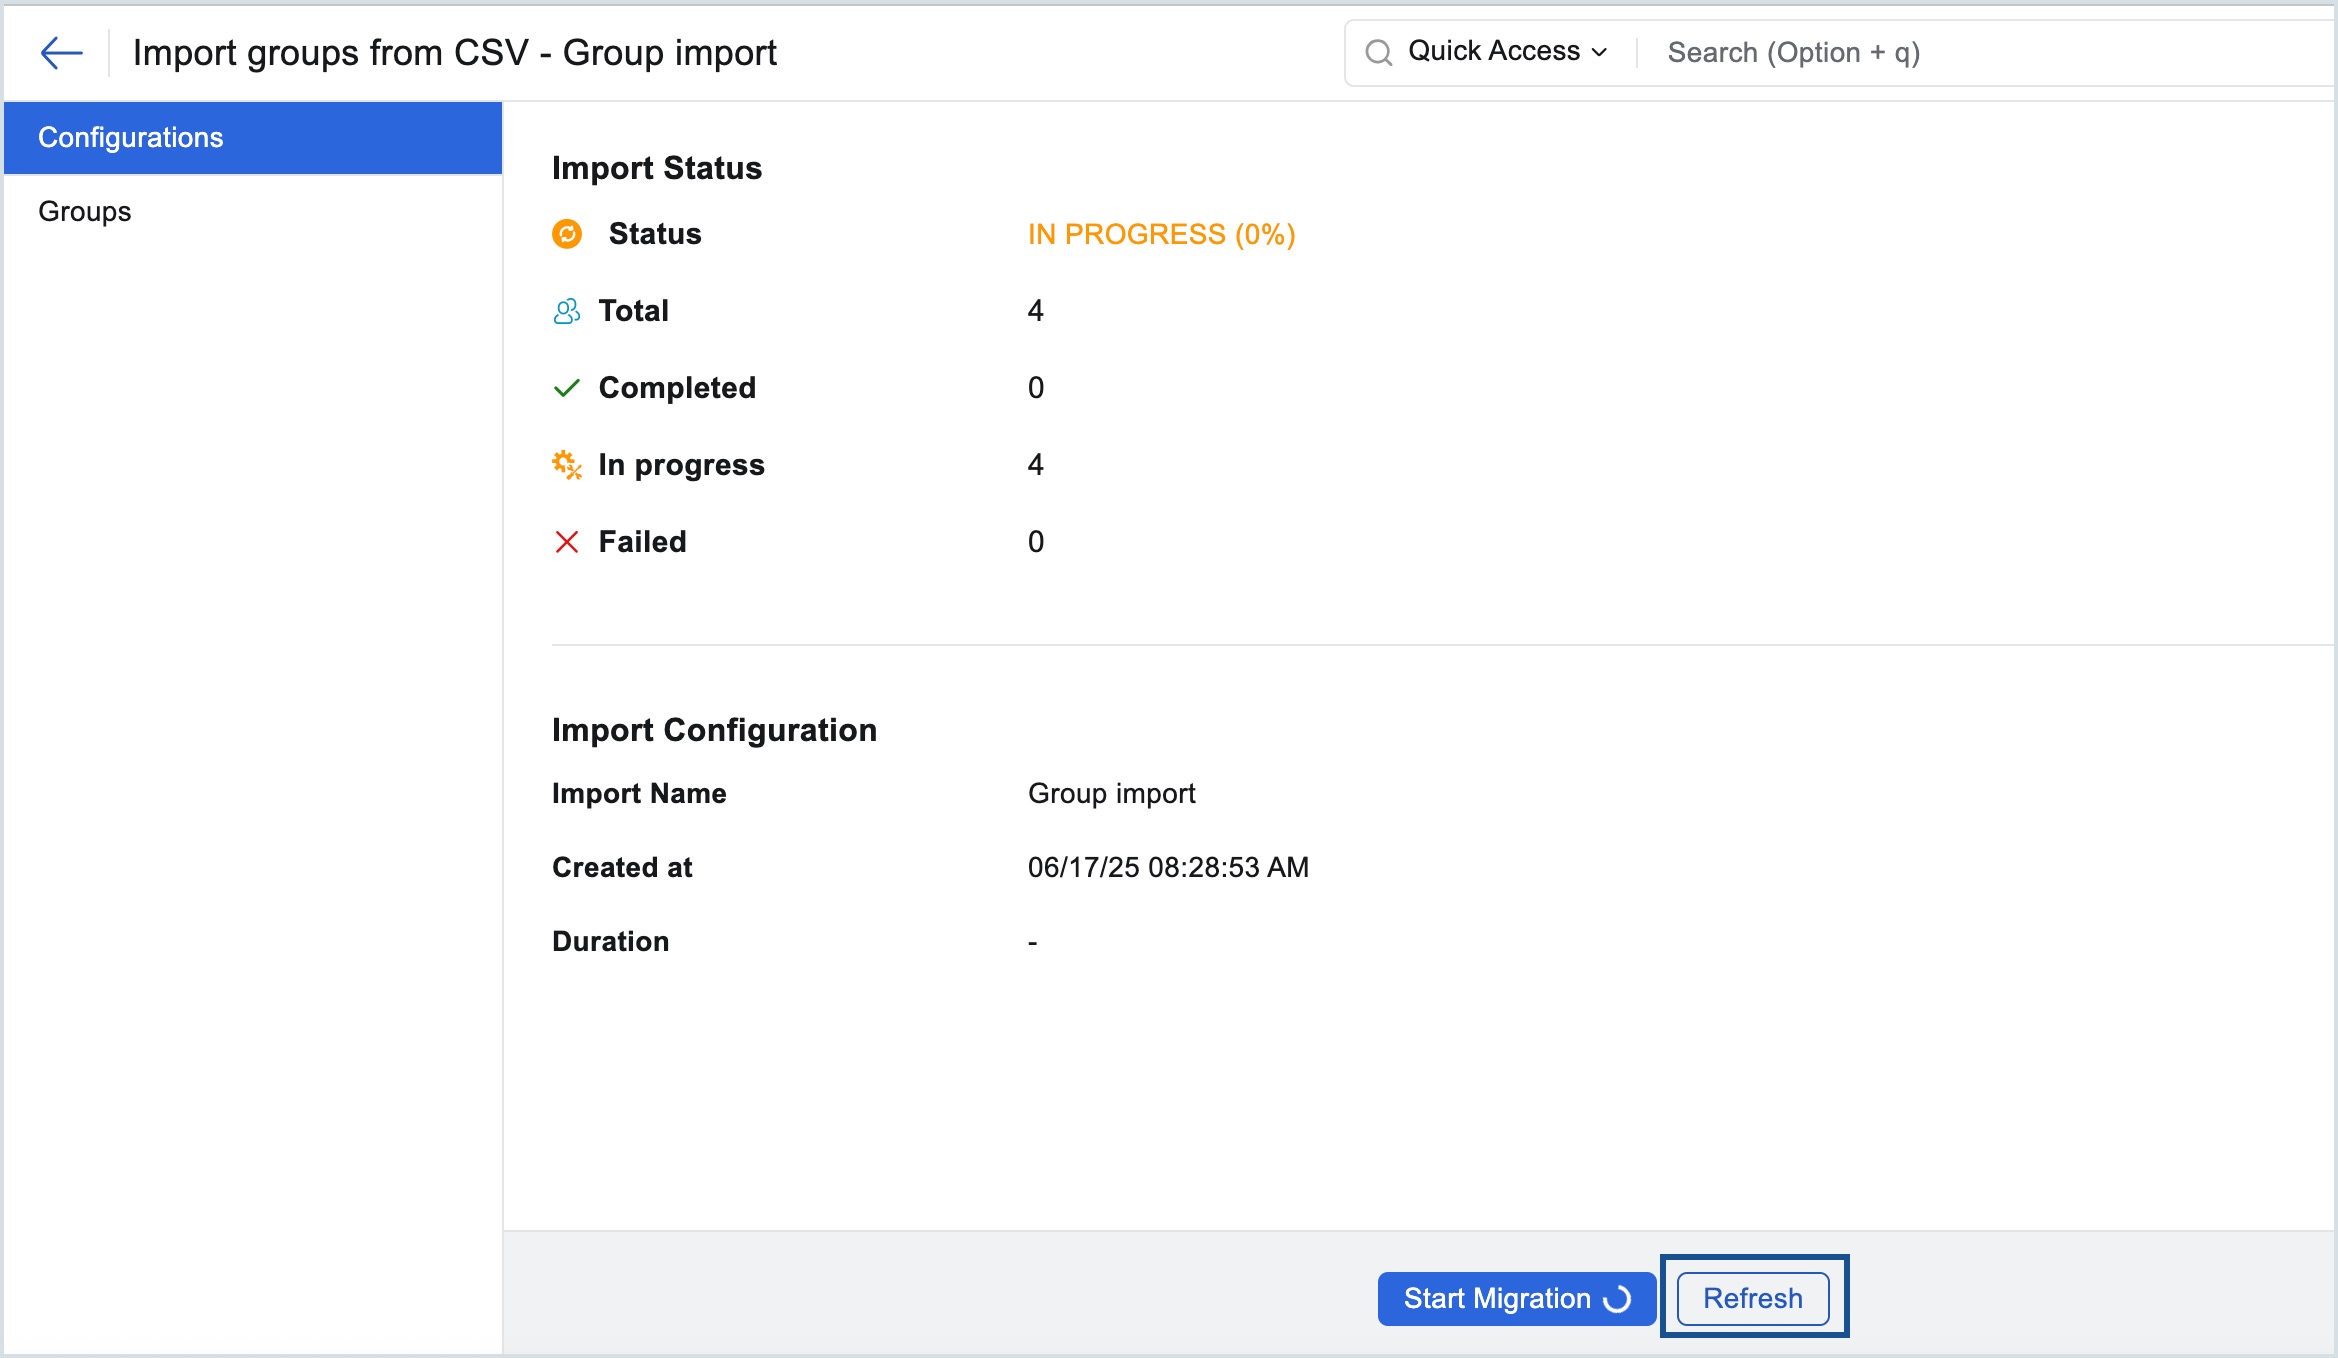
Task: Switch to the Groups section
Action: tap(85, 211)
